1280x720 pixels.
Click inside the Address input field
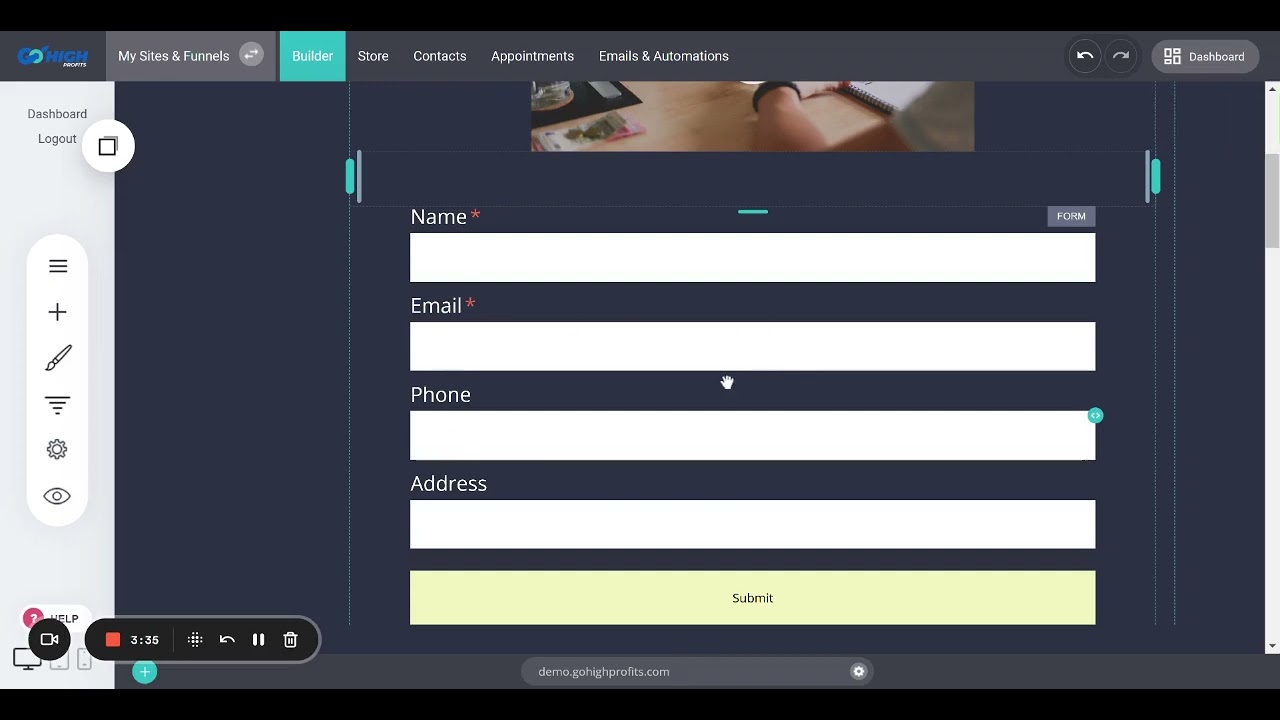[x=752, y=524]
